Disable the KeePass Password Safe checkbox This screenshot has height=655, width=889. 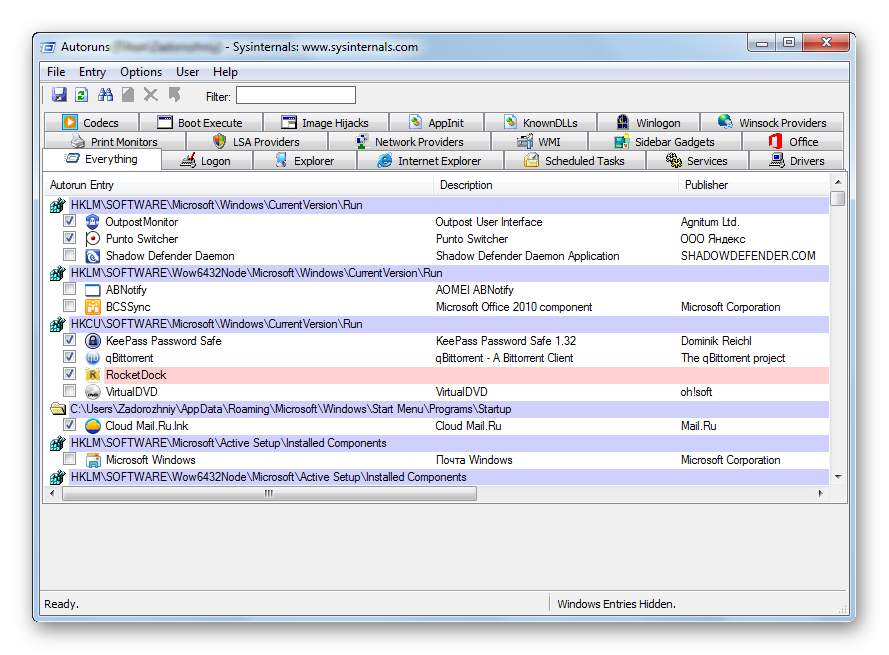click(x=69, y=340)
